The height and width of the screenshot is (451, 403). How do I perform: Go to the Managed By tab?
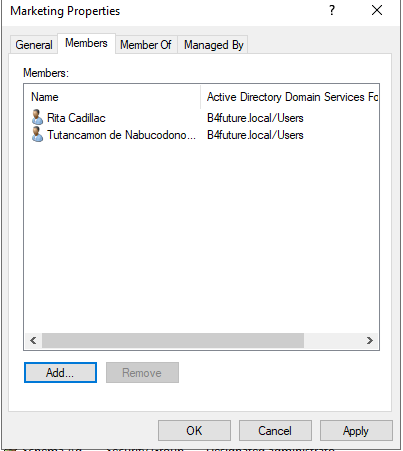(214, 45)
